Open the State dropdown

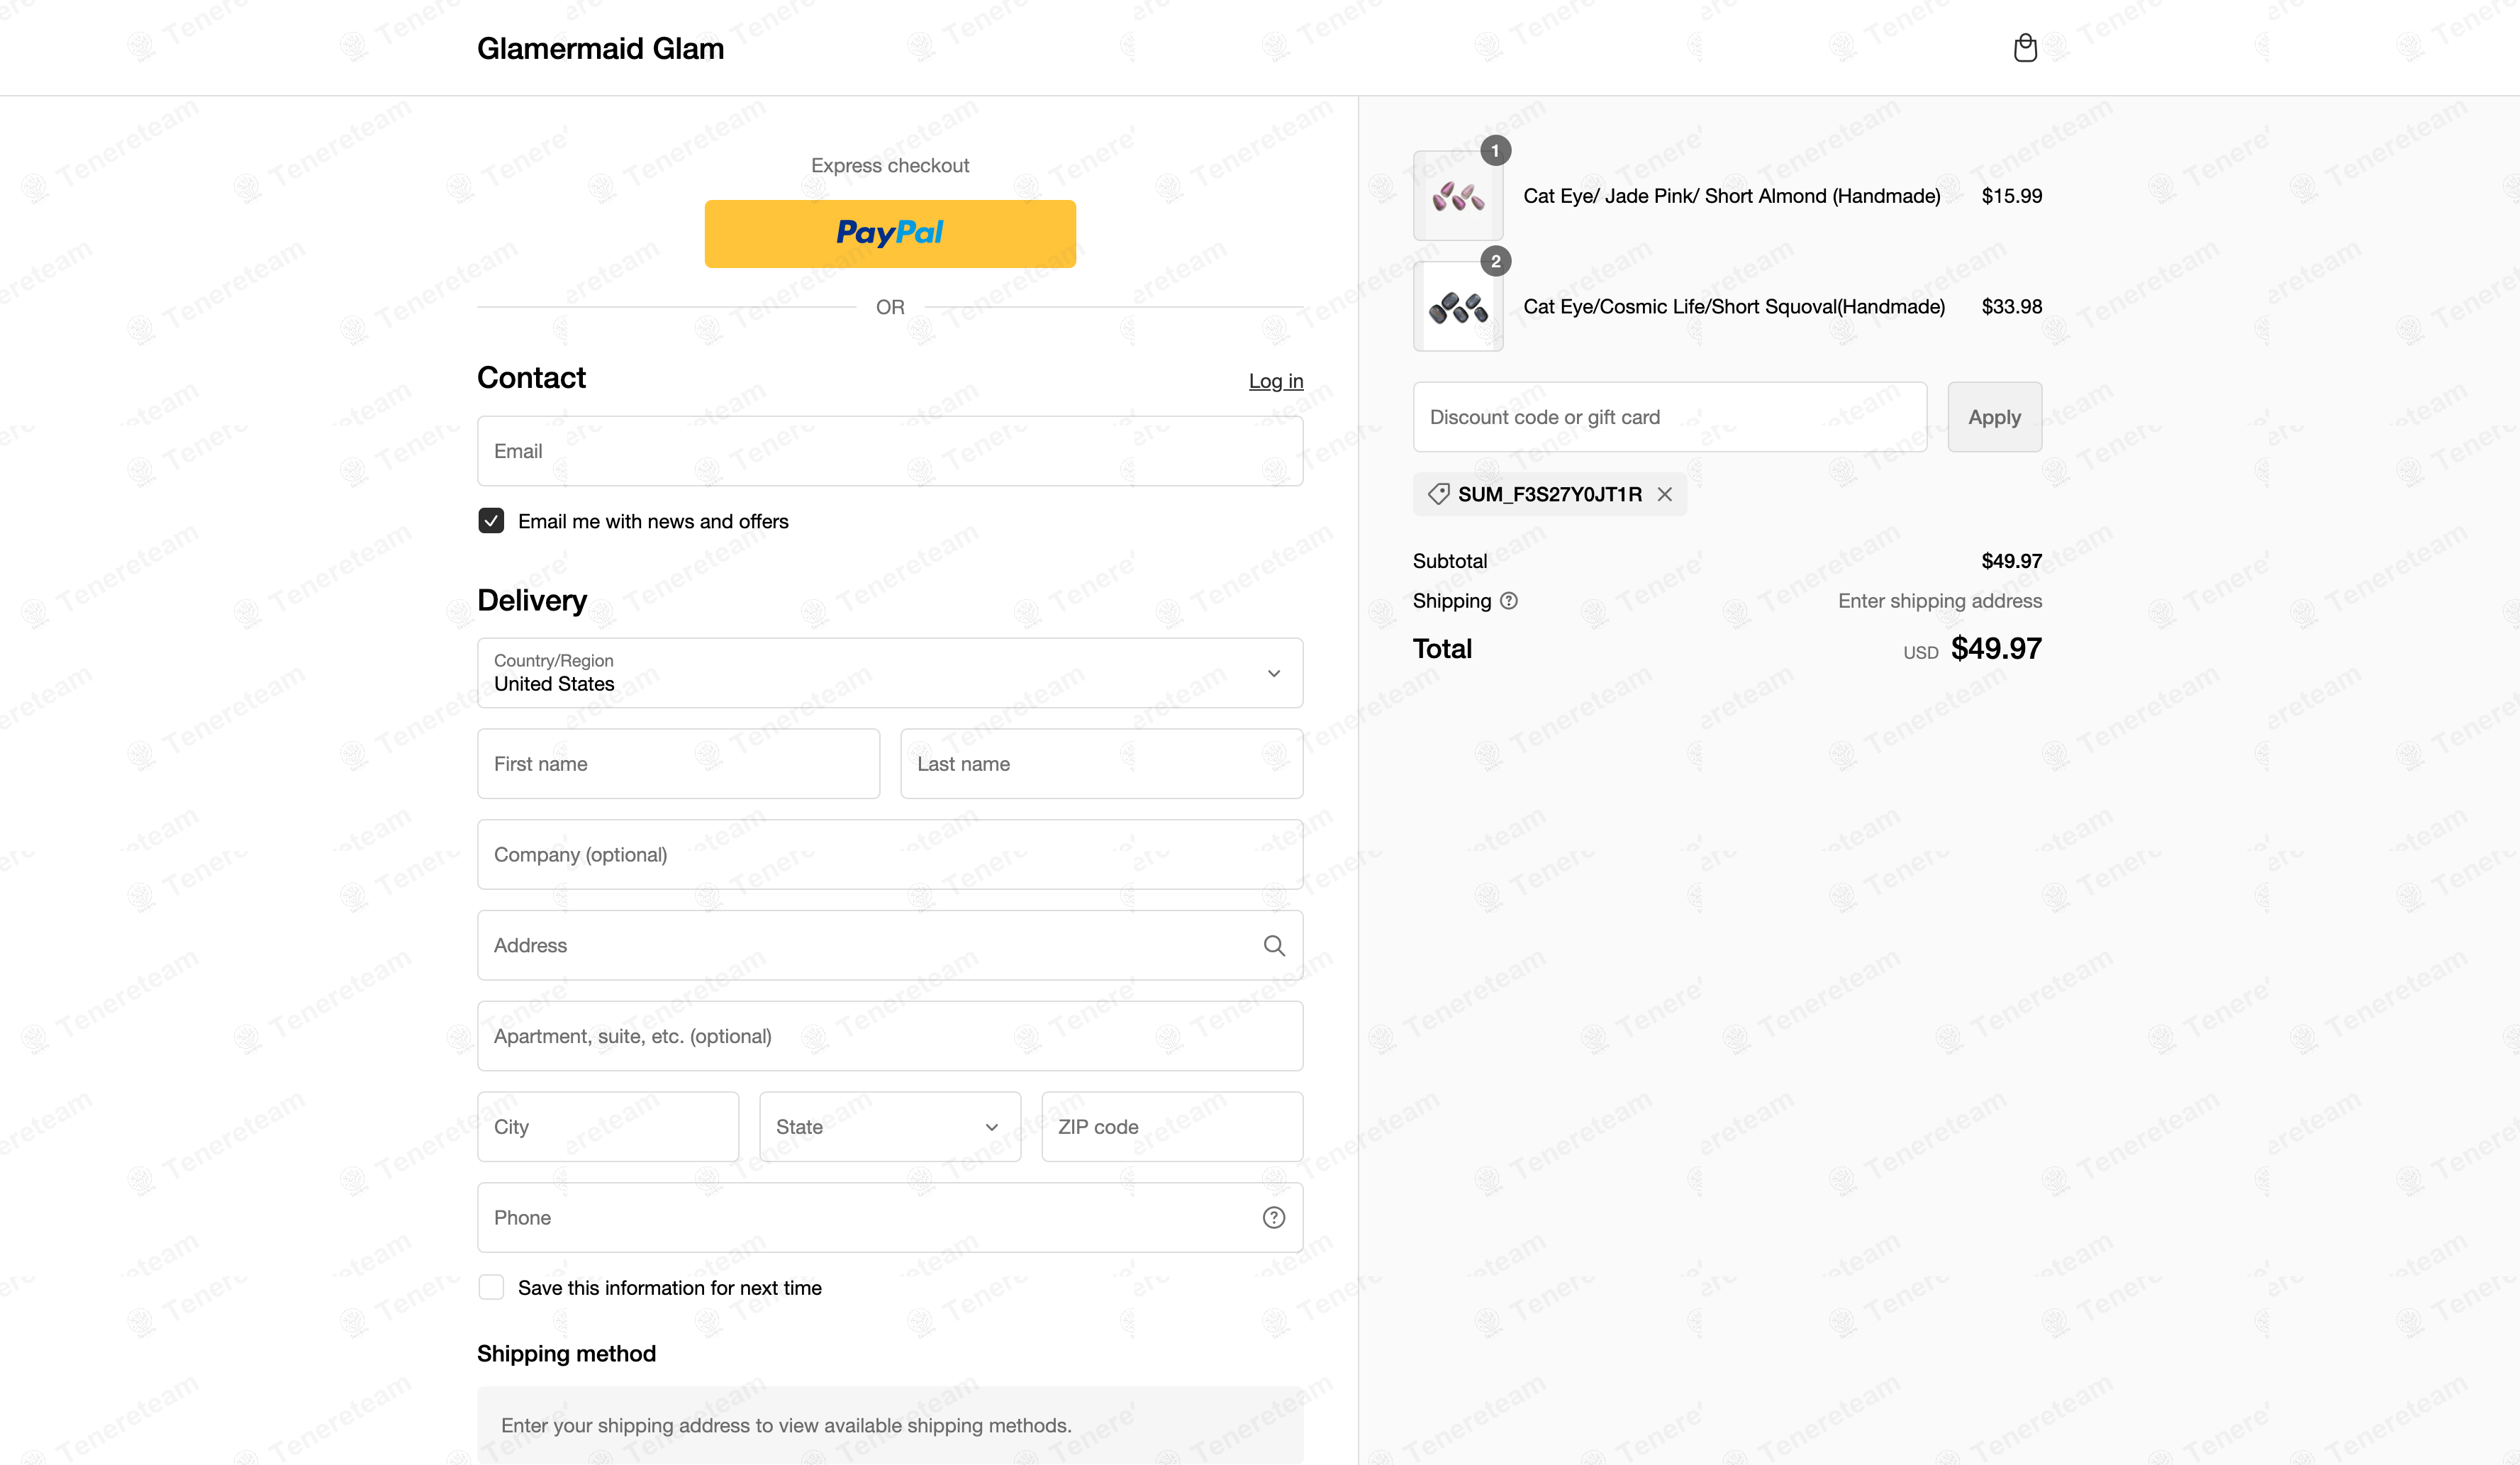click(x=890, y=1127)
